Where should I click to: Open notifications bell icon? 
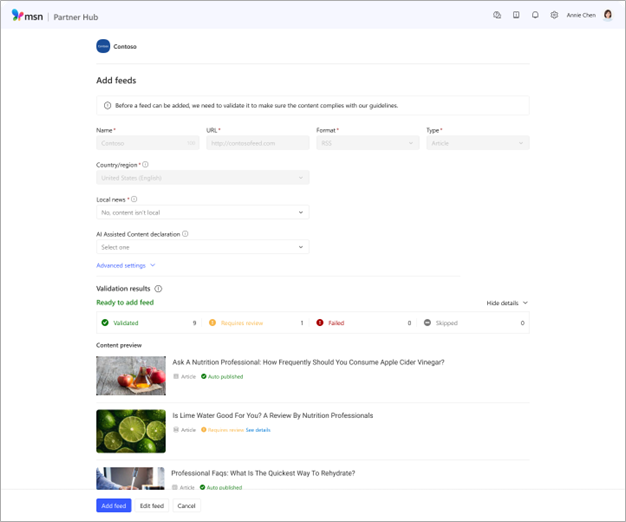click(x=535, y=15)
